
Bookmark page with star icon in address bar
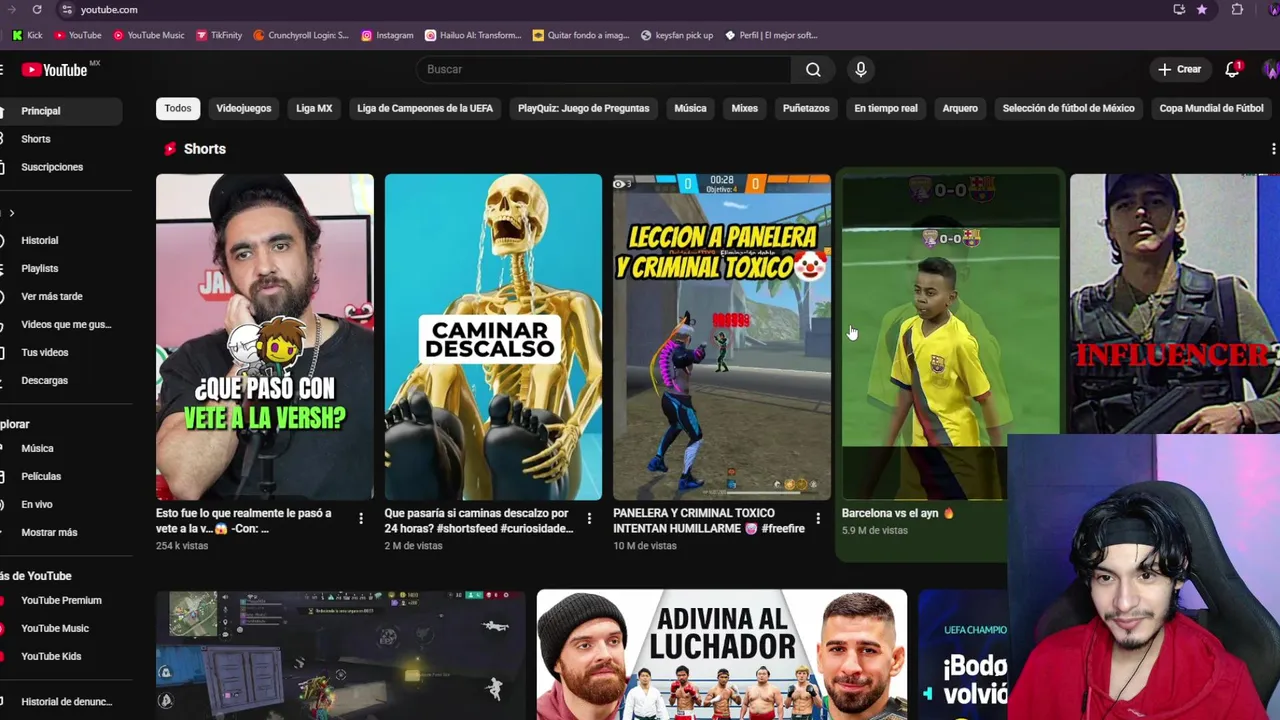[1202, 9]
